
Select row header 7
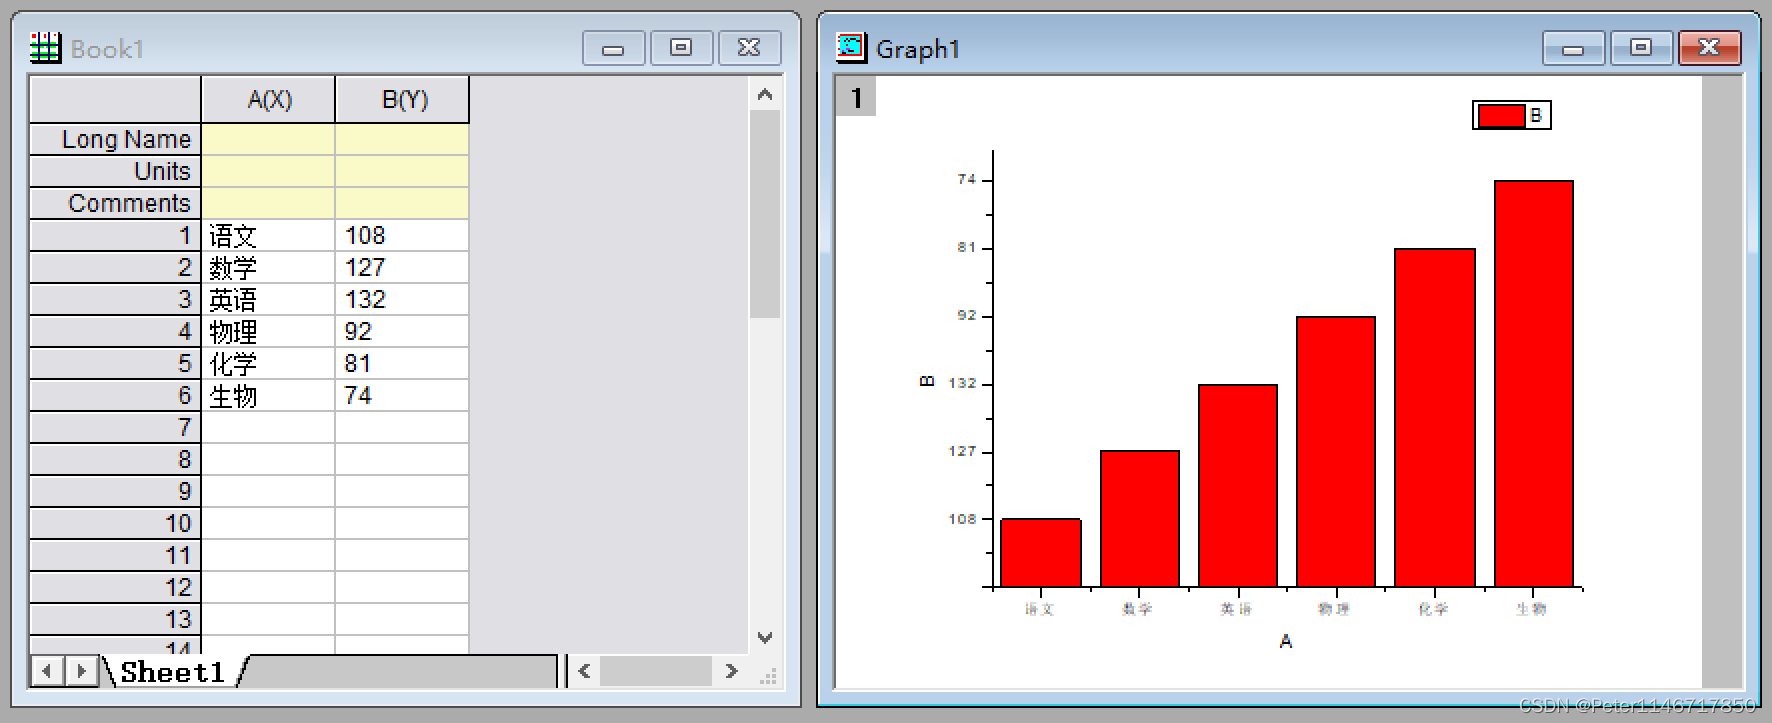116,427
